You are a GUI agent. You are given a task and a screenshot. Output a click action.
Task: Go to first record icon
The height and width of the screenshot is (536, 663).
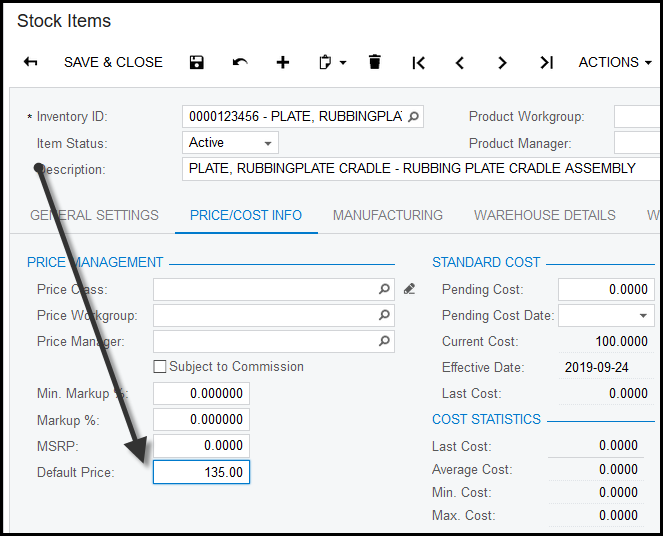point(419,62)
